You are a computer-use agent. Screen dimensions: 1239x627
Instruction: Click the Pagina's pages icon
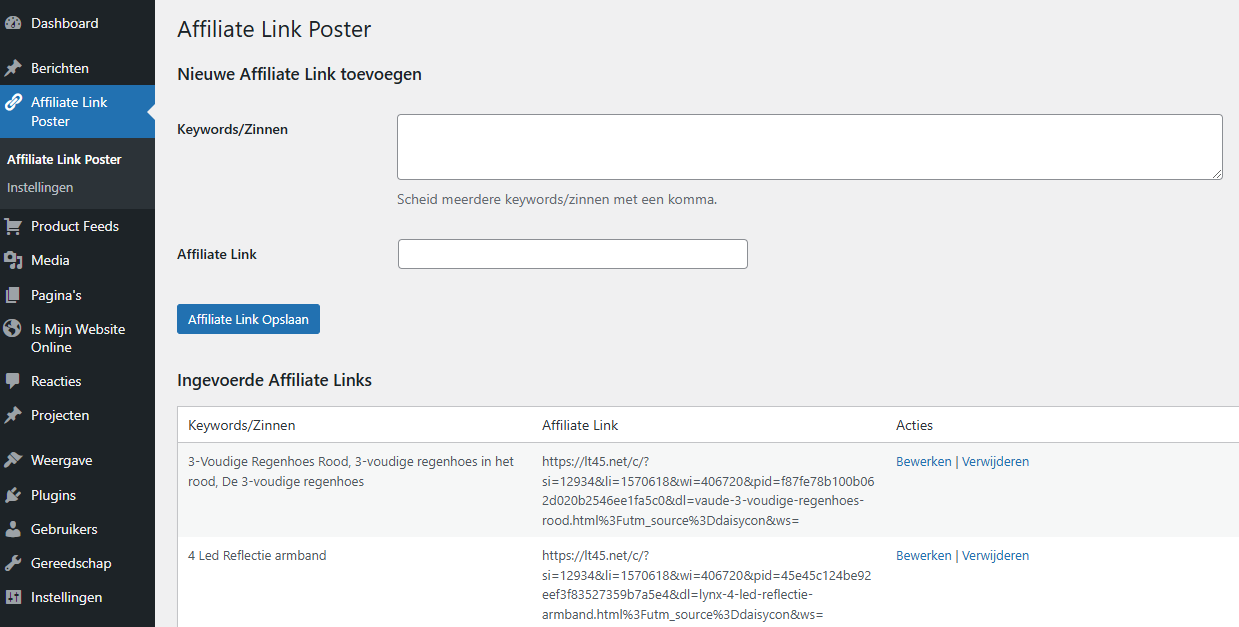coord(13,295)
